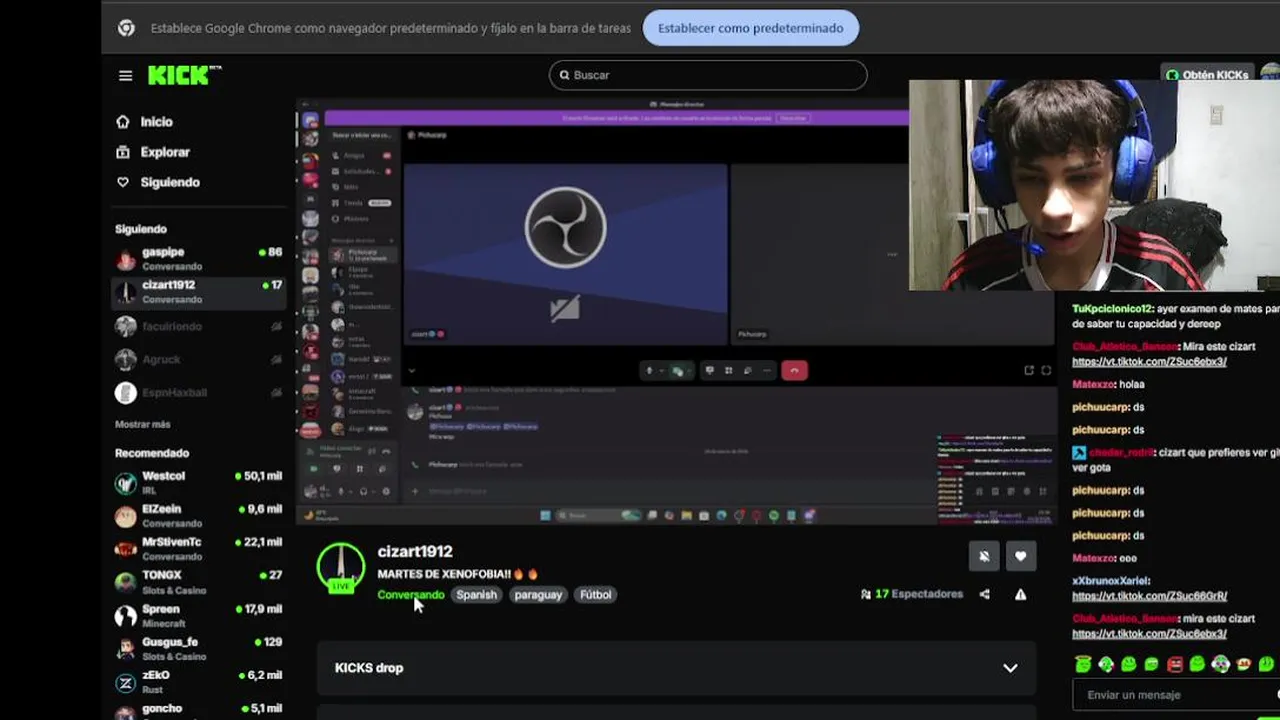Open xXbrunoxXariel's tiktok link
The height and width of the screenshot is (720, 1280).
(1149, 596)
